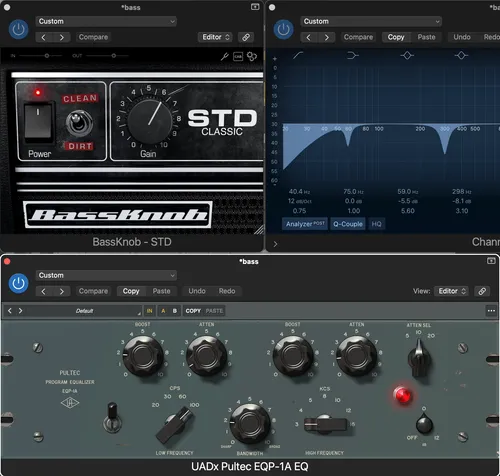Image resolution: width=500 pixels, height=476 pixels.
Task: Click Undo in Pultec window
Action: click(197, 291)
